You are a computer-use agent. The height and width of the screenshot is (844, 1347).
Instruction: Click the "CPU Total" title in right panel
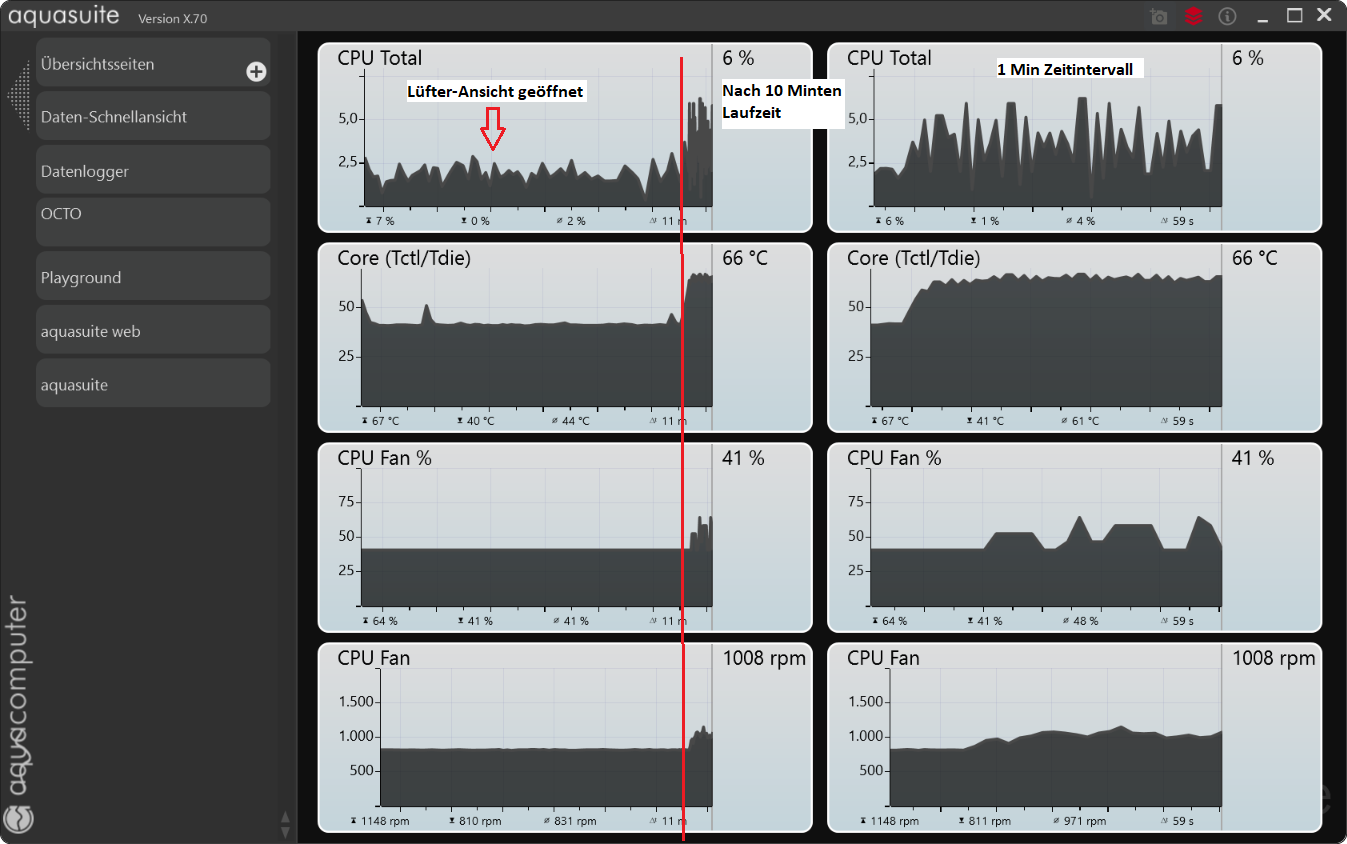point(889,58)
